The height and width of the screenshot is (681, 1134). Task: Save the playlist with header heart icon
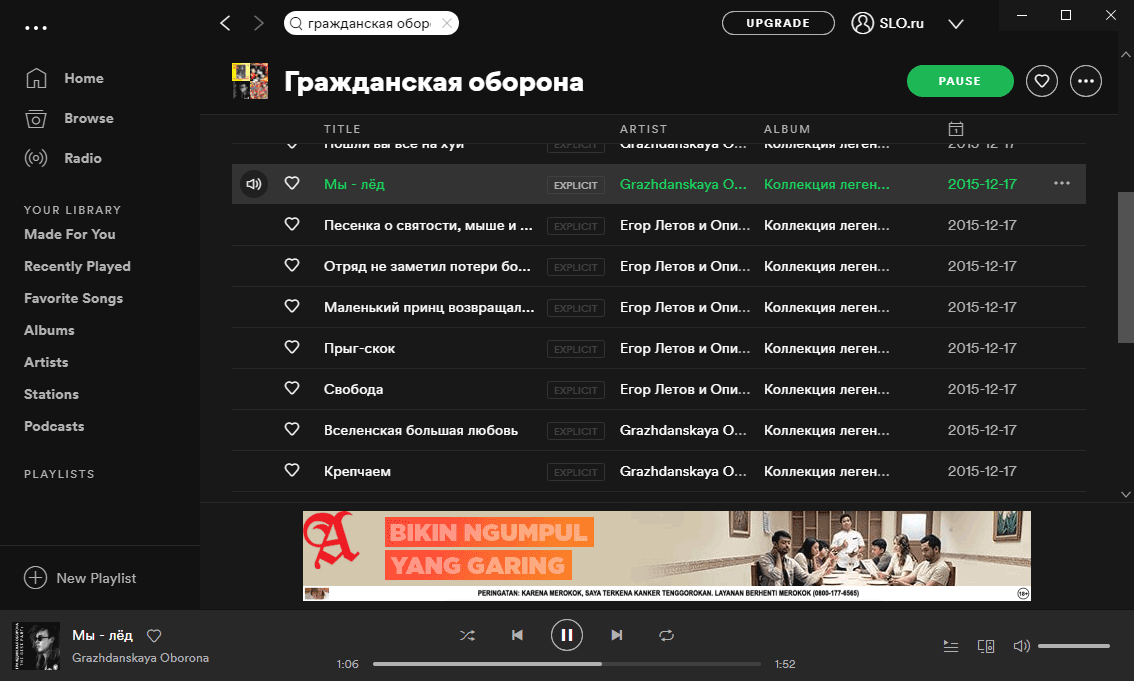(1041, 81)
